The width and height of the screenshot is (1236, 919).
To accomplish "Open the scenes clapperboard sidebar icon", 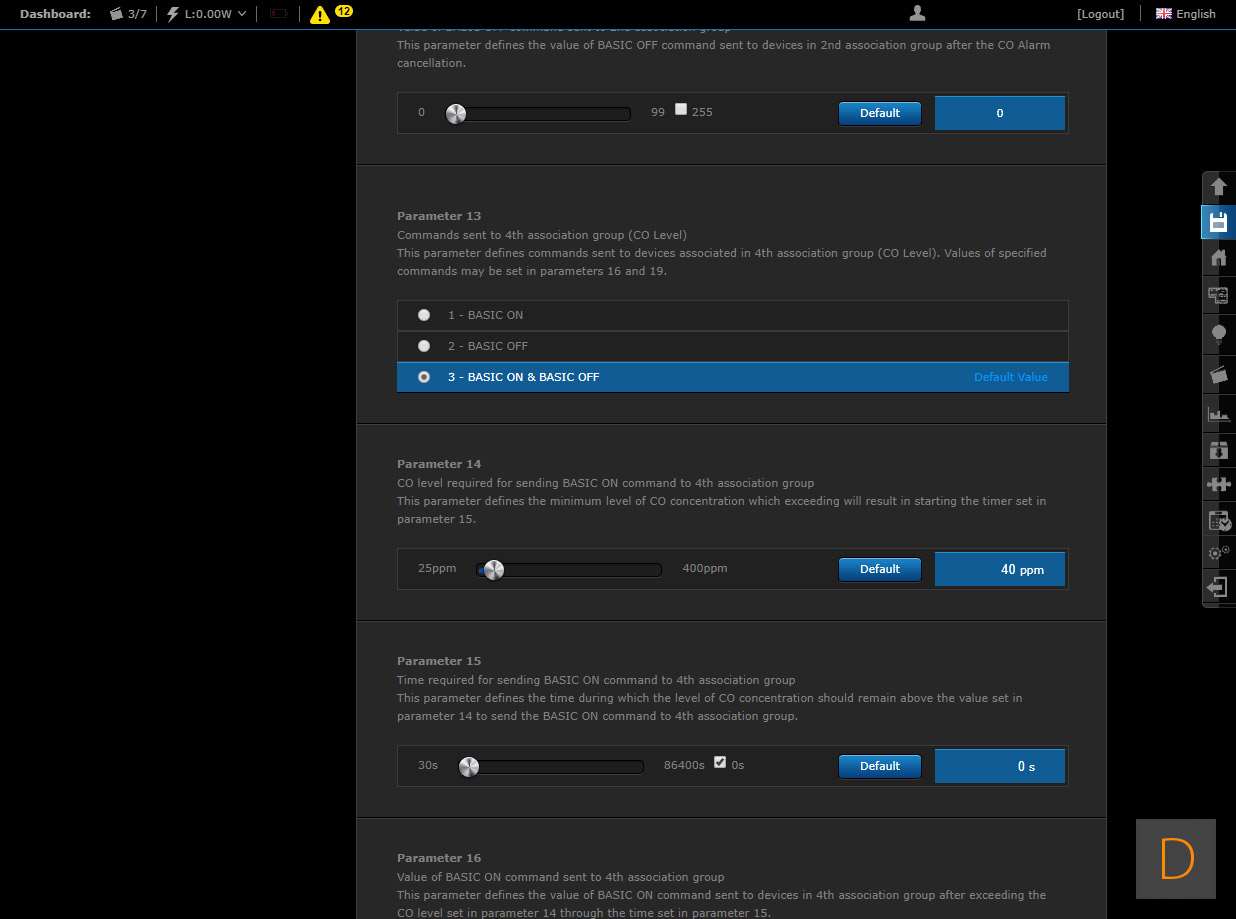I will pyautogui.click(x=1218, y=374).
